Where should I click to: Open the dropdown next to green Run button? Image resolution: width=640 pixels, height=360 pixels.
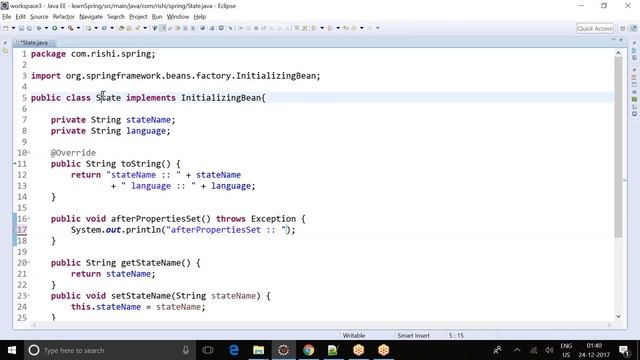[62, 28]
